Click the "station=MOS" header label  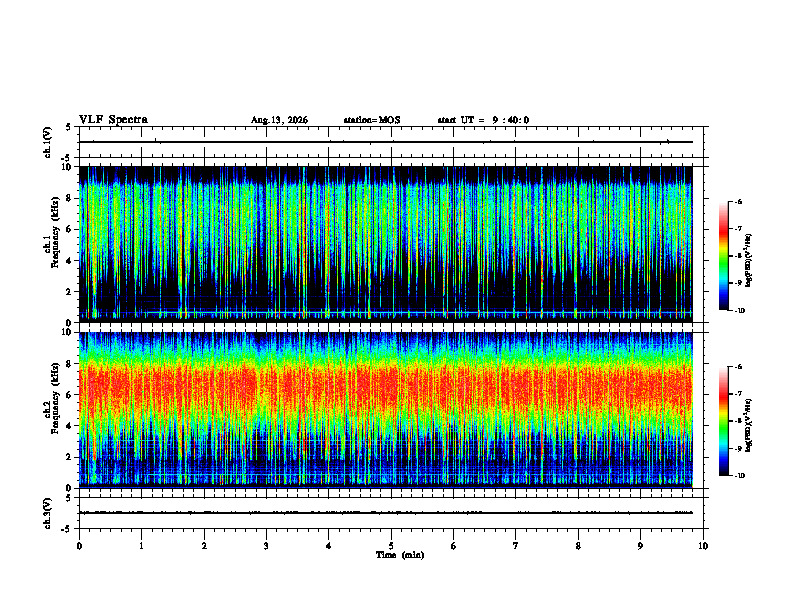(x=372, y=120)
